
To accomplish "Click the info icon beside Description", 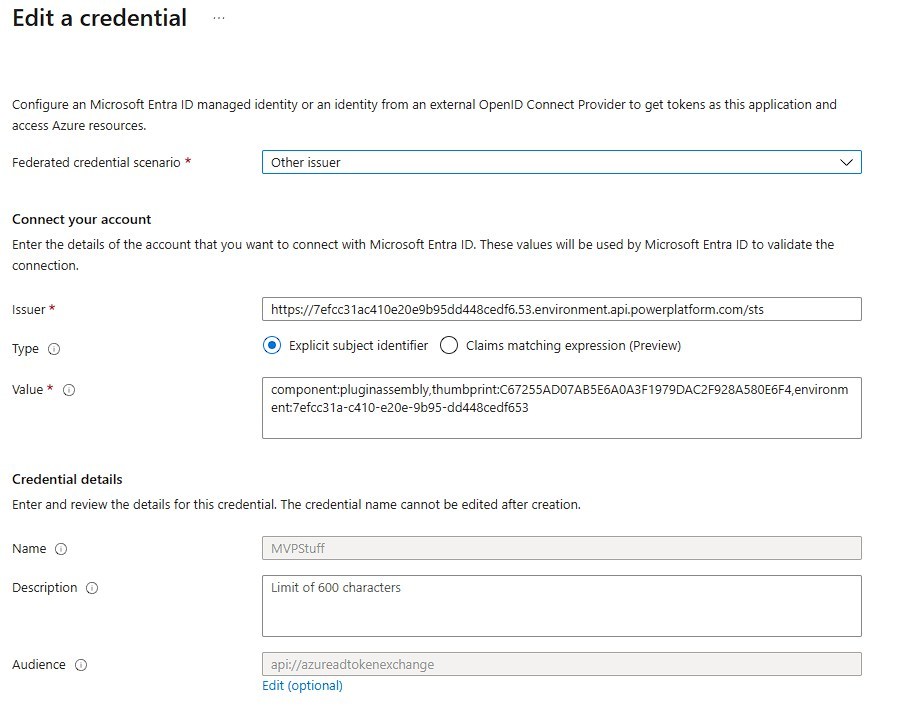I will click(92, 588).
